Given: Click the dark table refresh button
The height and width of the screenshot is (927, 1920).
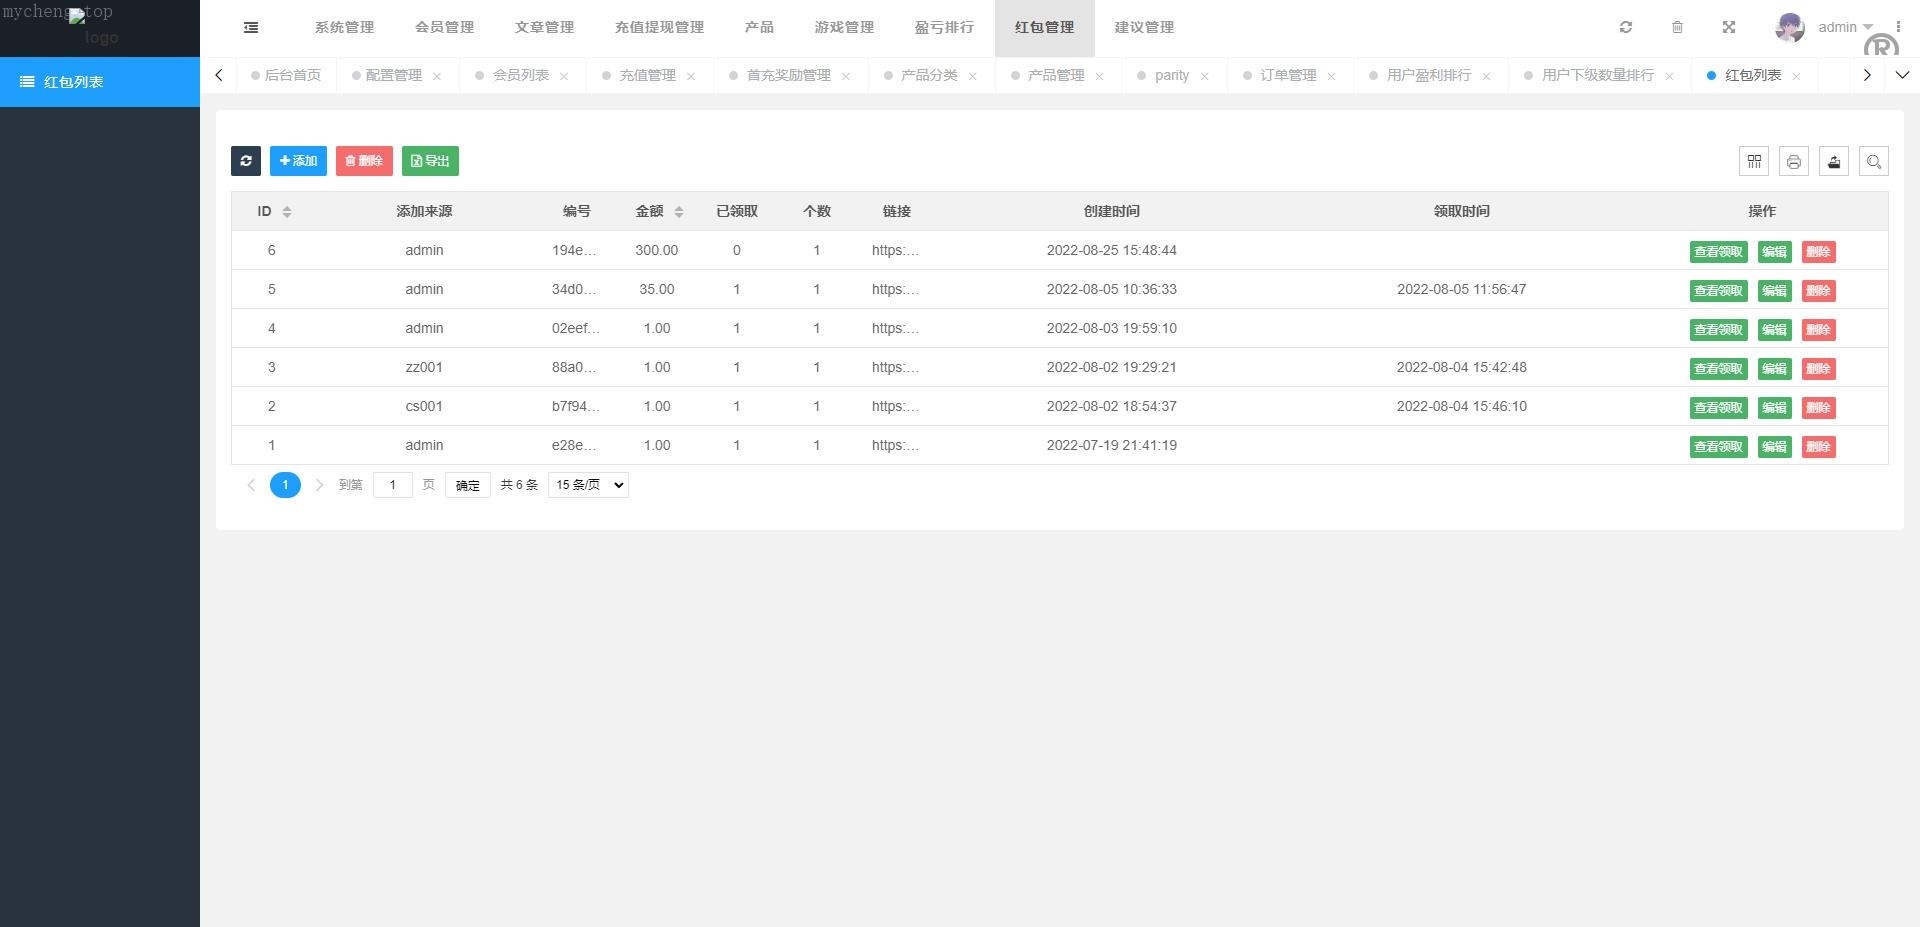Looking at the screenshot, I should coord(246,161).
